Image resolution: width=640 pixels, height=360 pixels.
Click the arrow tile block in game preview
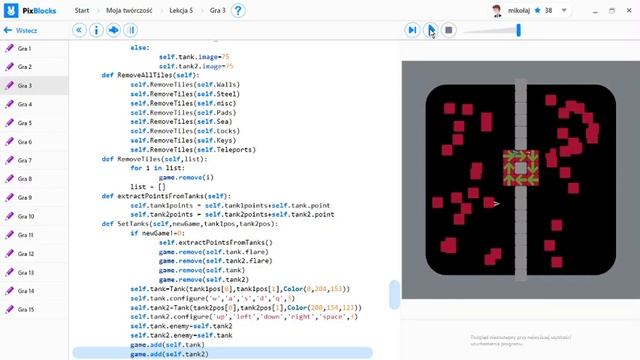(521, 168)
